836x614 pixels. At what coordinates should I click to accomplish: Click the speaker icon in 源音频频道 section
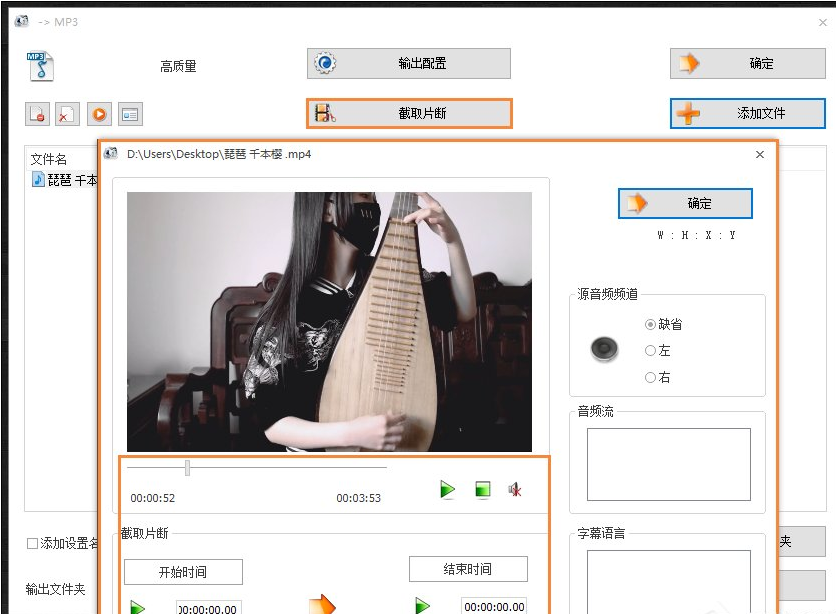pos(605,349)
